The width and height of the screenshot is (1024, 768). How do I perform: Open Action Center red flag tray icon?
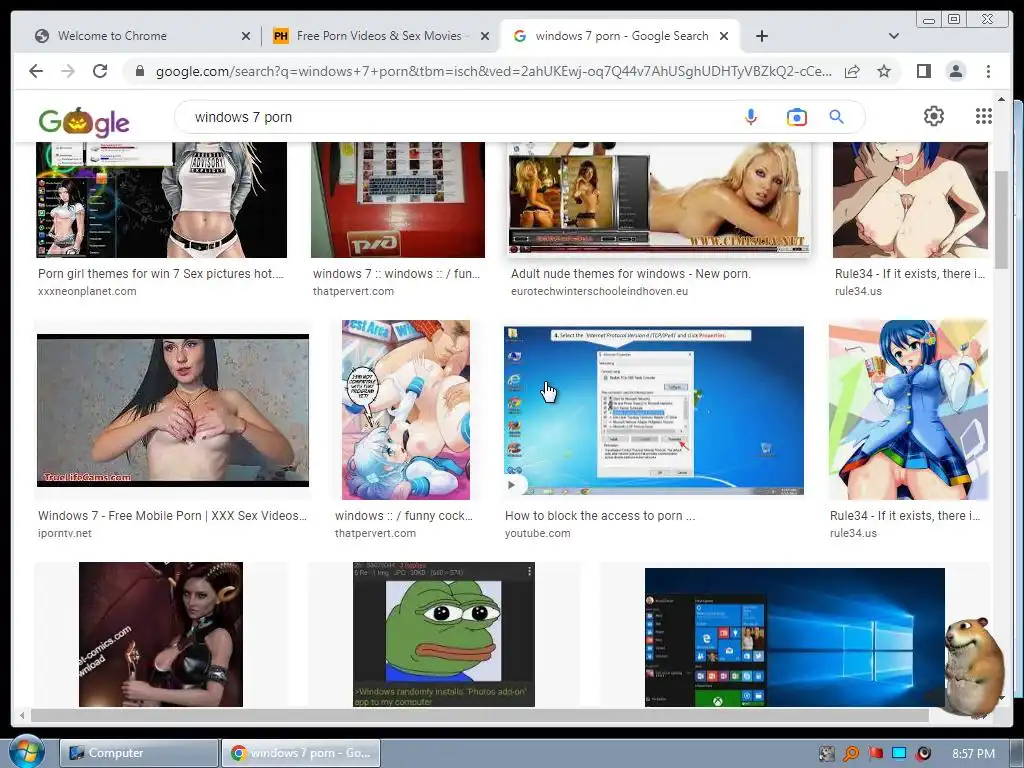[x=876, y=754]
